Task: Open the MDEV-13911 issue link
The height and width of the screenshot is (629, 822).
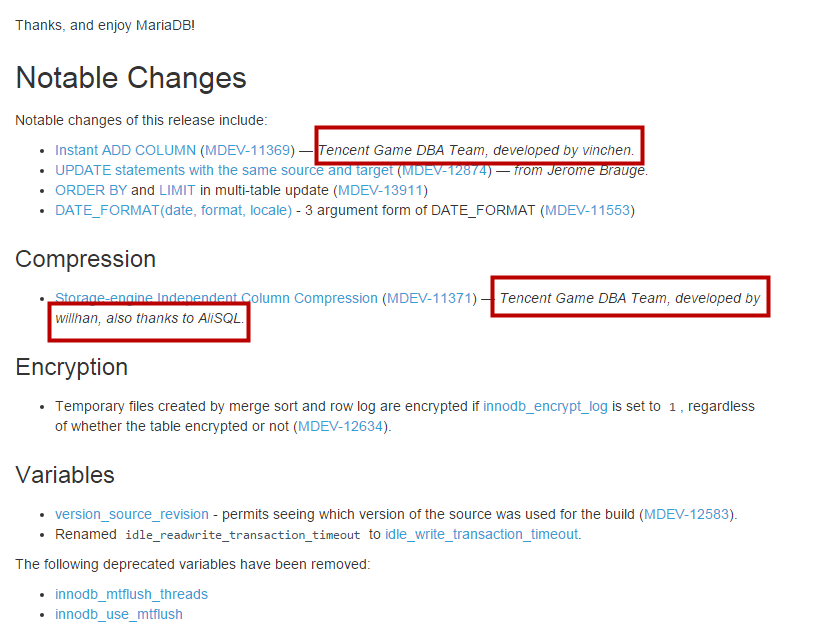Action: click(380, 190)
